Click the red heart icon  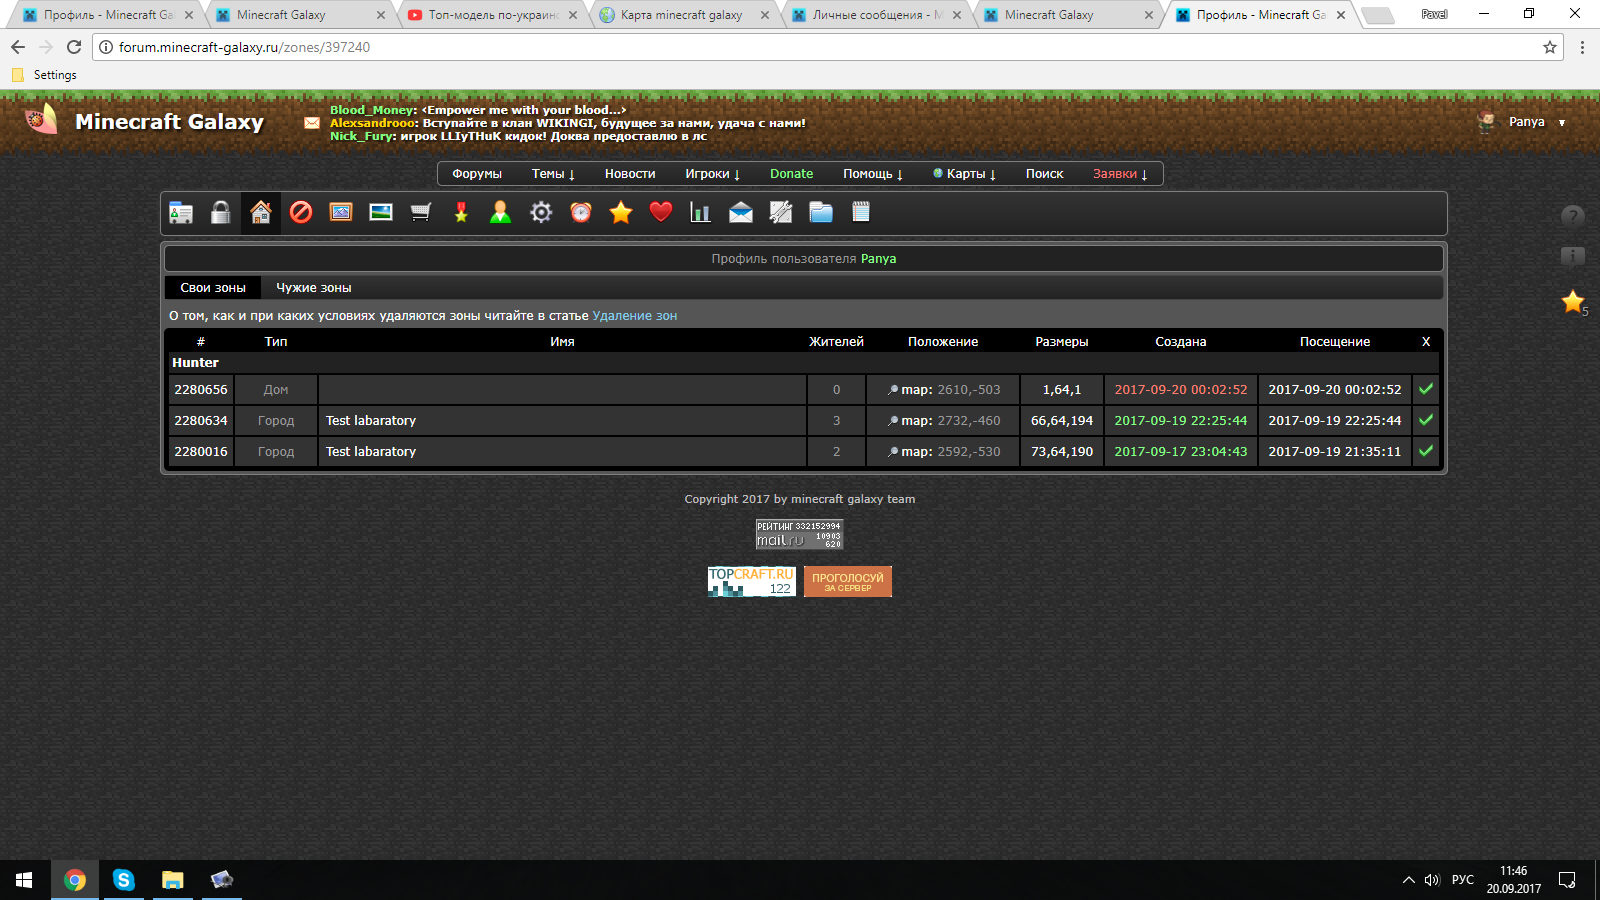(661, 212)
